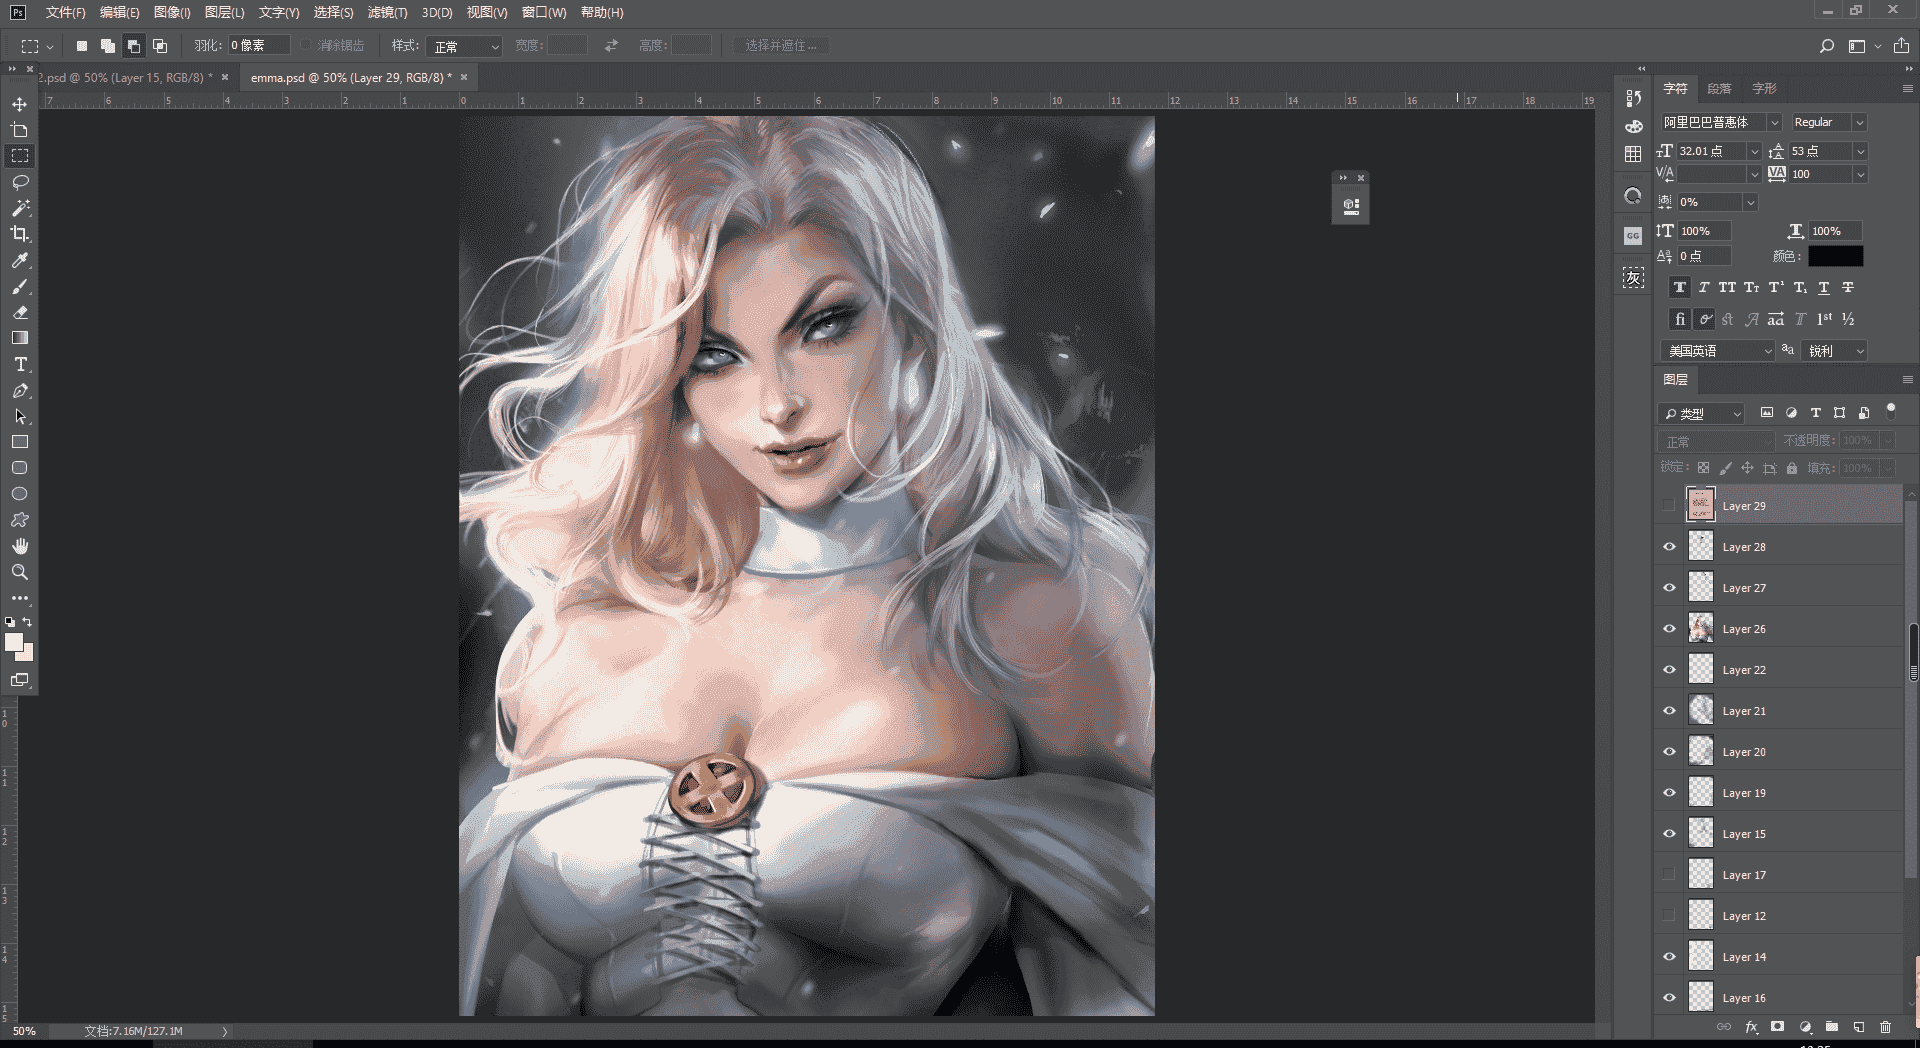Select Layer 20 thumbnail

(x=1701, y=751)
